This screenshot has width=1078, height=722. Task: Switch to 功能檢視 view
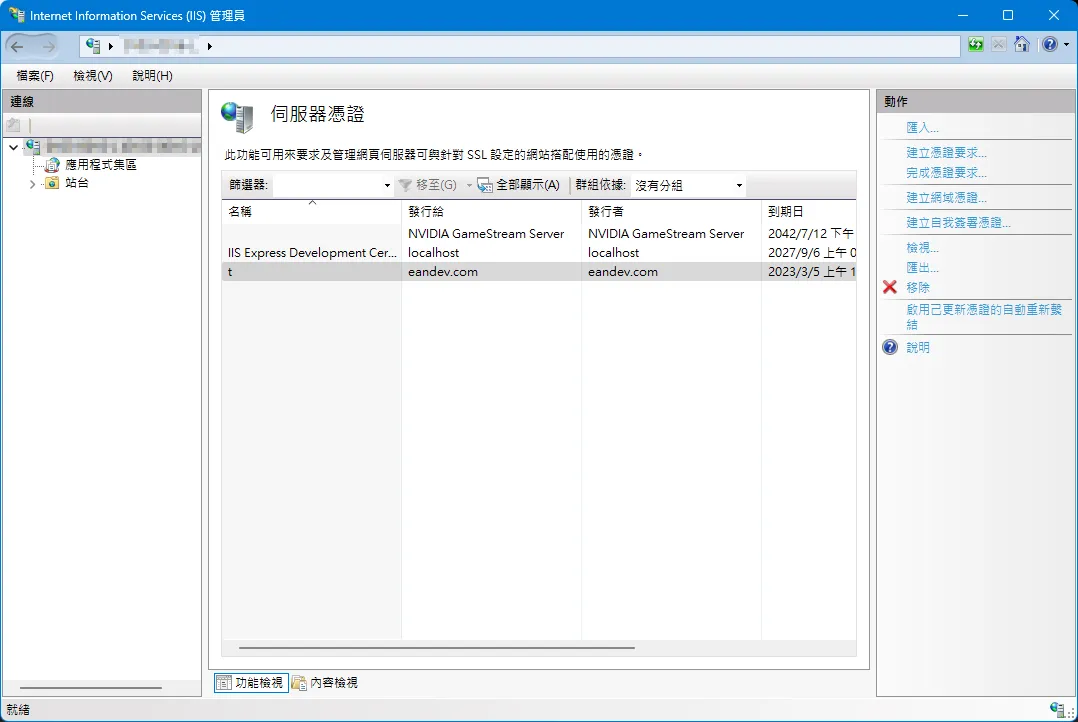click(x=250, y=682)
